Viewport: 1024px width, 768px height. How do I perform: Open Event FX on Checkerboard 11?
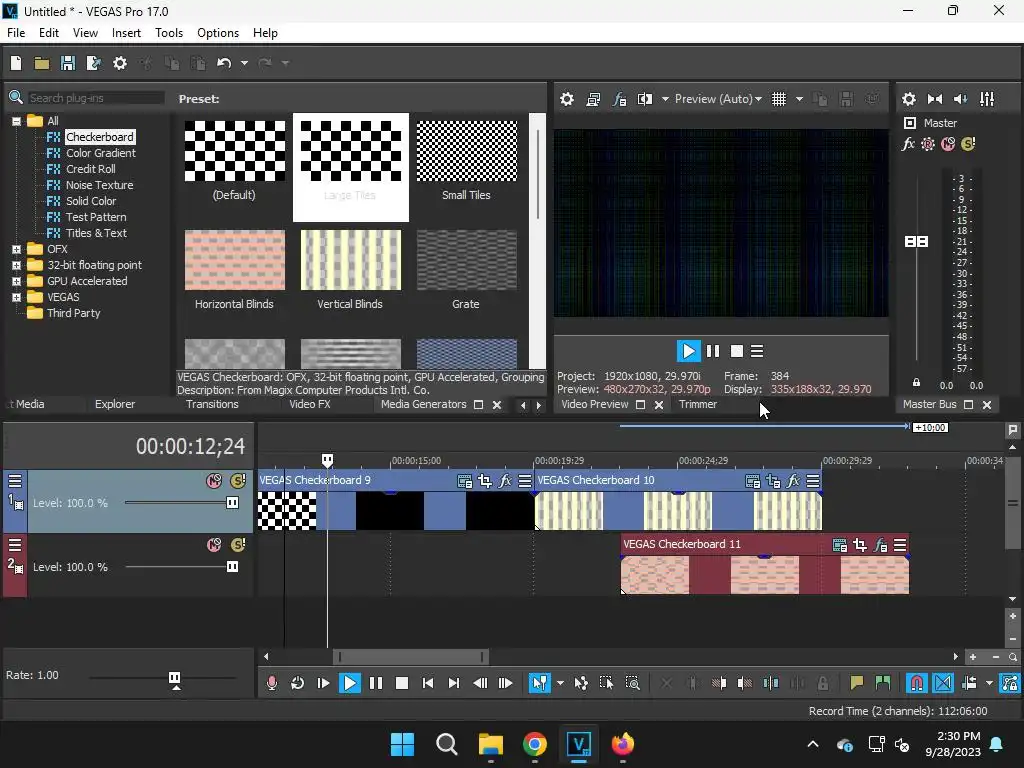point(880,545)
